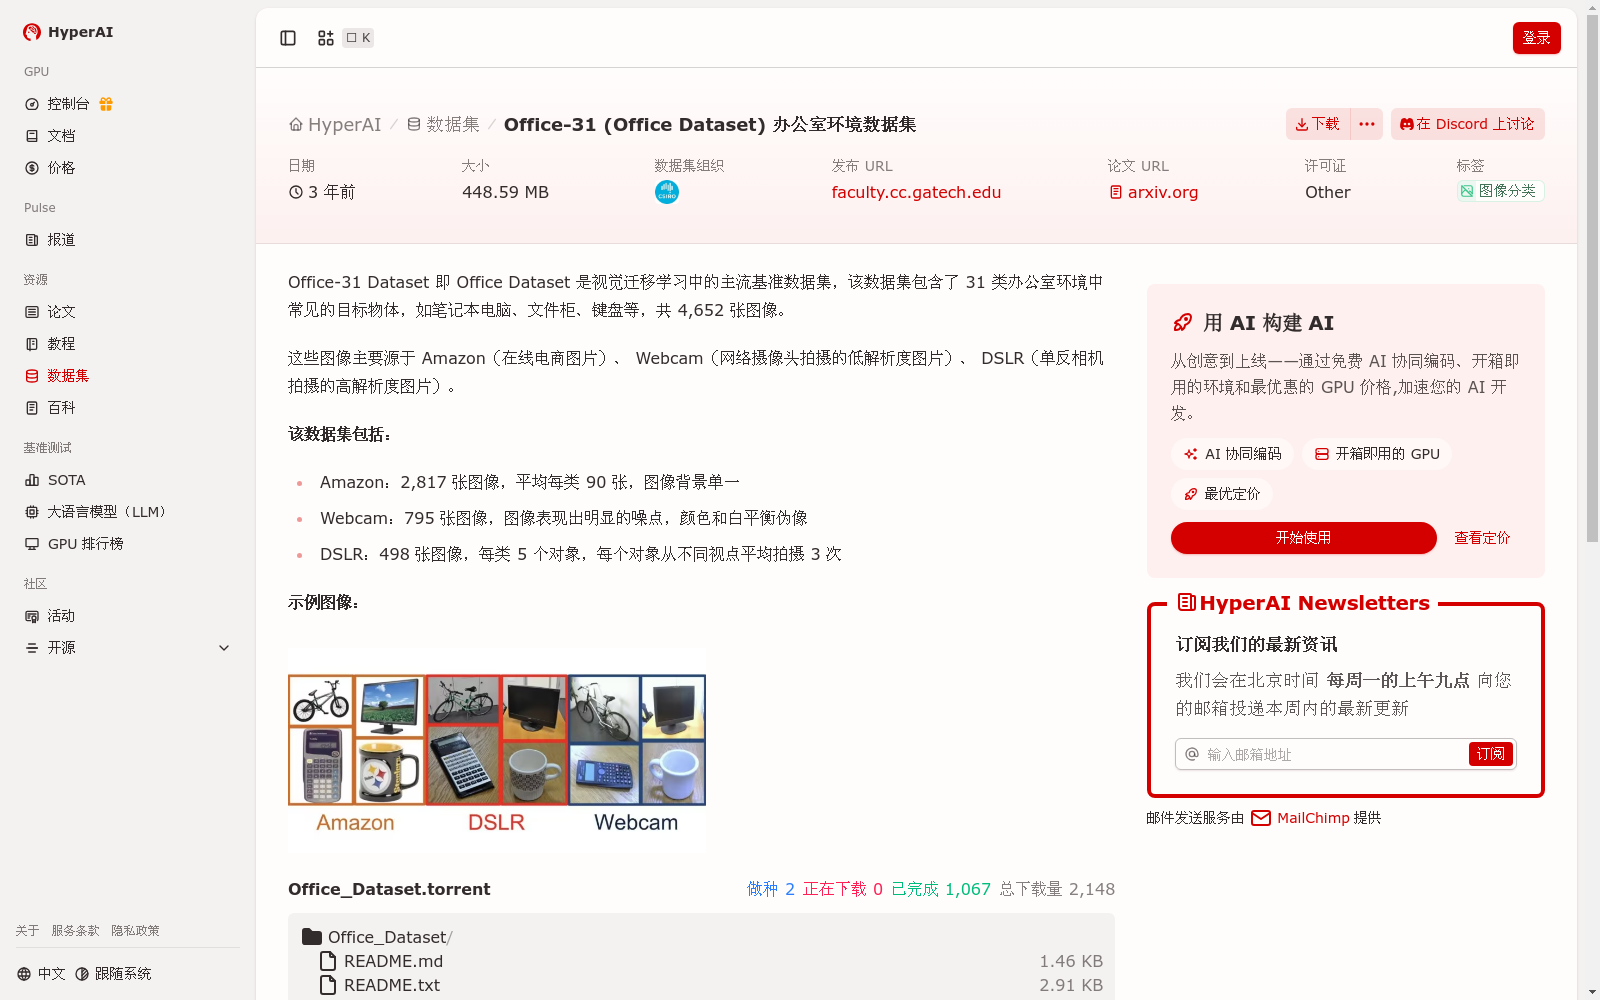Open 大语言模型（LLM） benchmarks
The height and width of the screenshot is (1000, 1600).
(107, 512)
